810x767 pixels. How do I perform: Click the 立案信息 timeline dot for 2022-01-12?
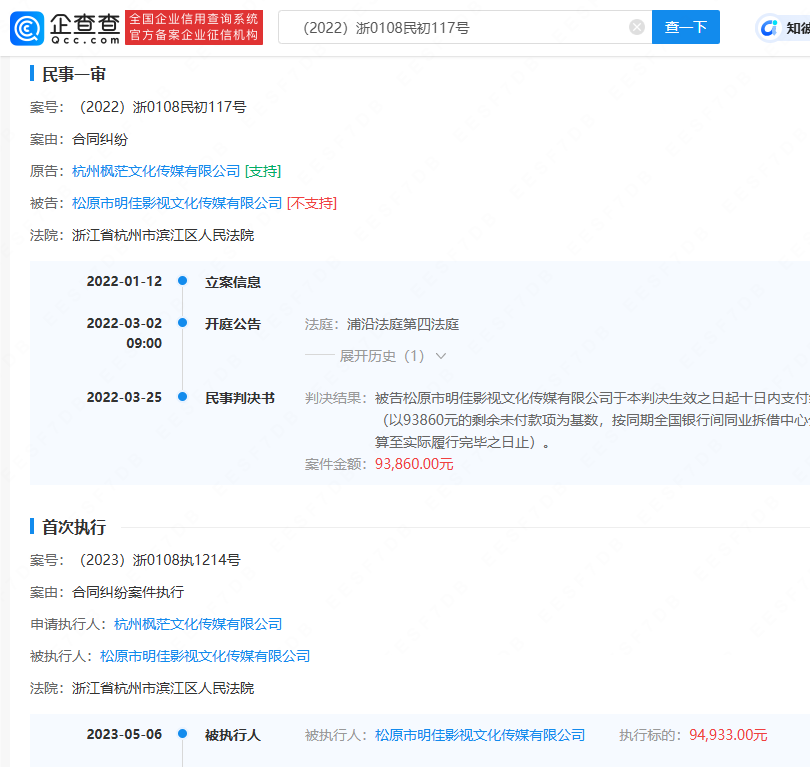coord(182,280)
